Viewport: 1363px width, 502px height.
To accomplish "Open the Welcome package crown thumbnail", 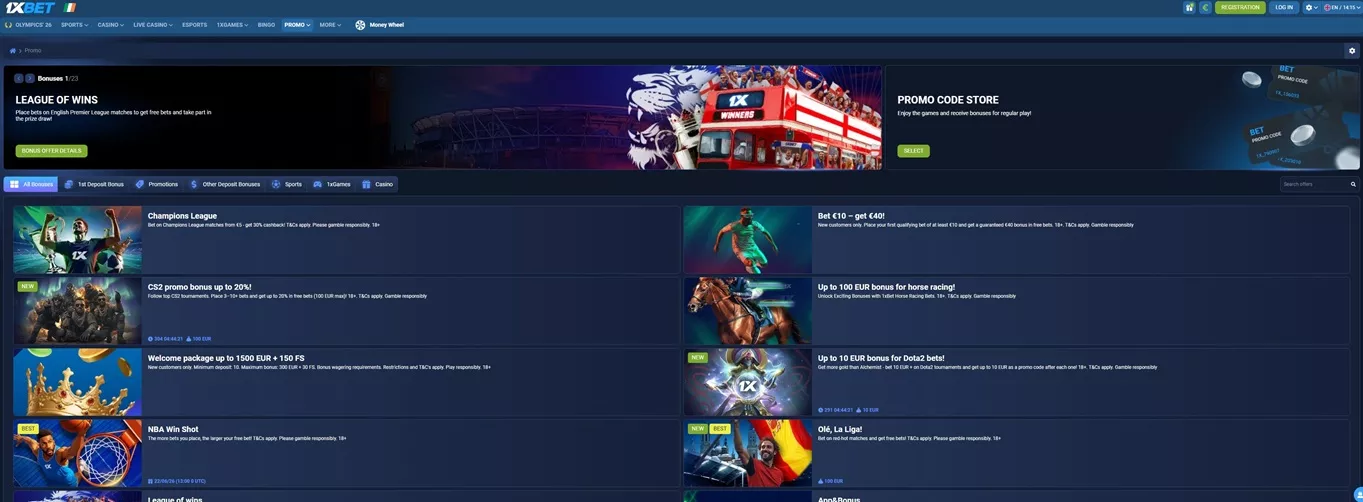I will coord(78,382).
